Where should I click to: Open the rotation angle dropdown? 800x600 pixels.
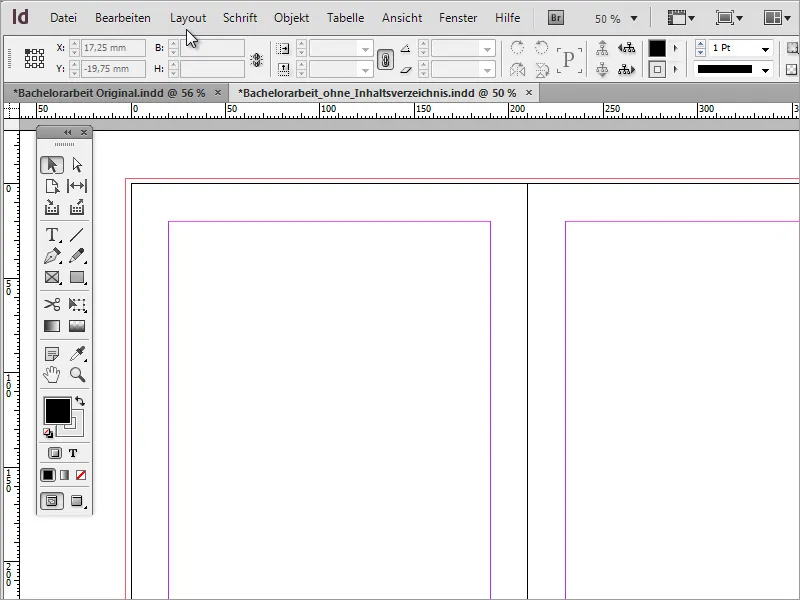tap(487, 49)
